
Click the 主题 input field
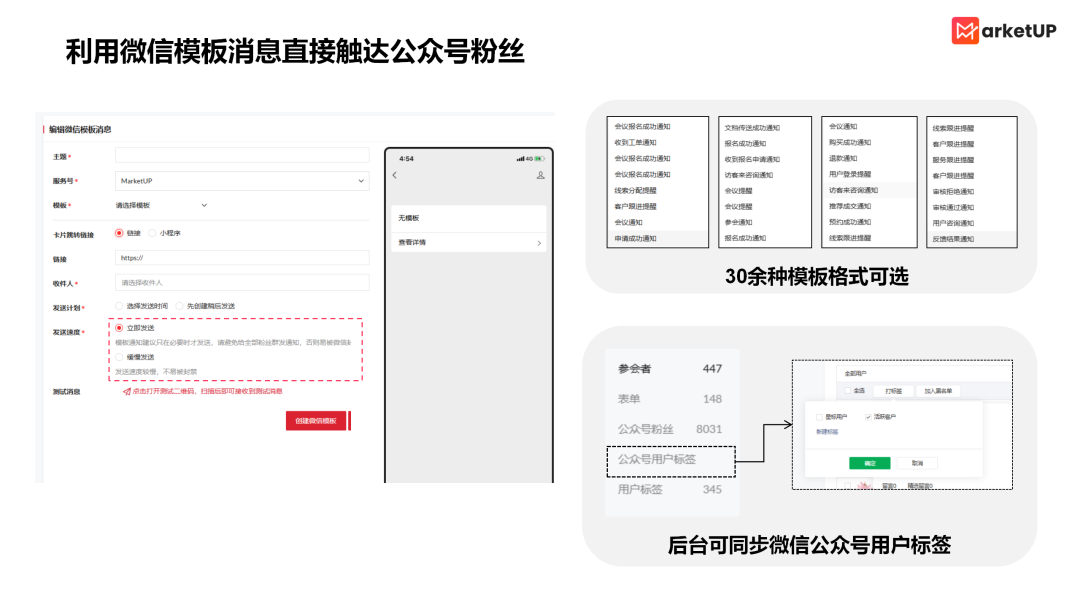(x=240, y=157)
